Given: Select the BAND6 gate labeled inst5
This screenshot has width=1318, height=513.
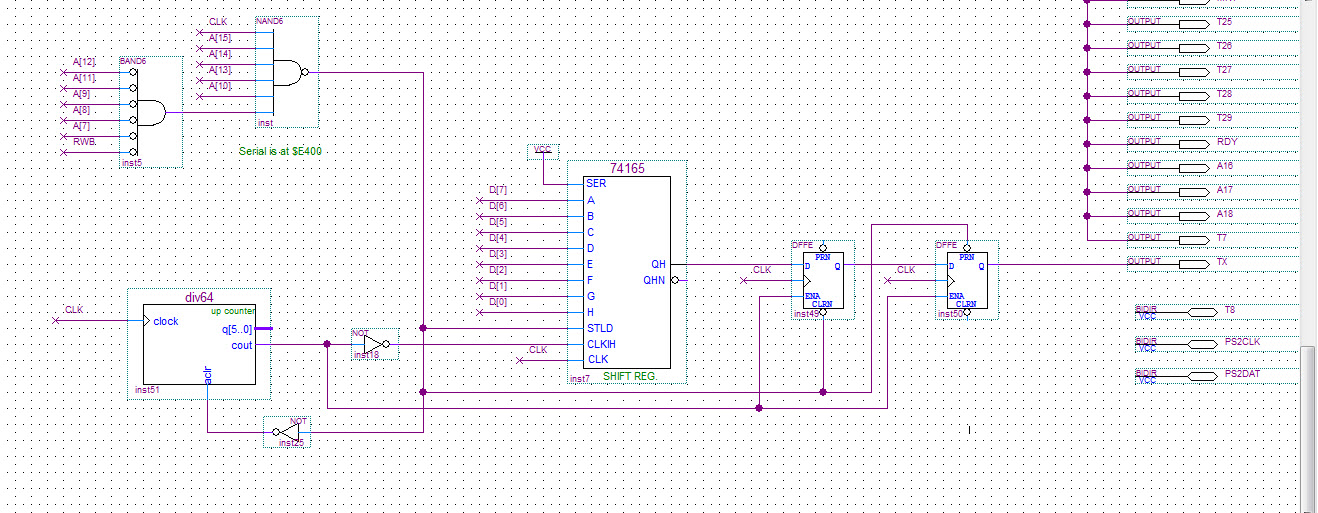Looking at the screenshot, I should pos(150,112).
